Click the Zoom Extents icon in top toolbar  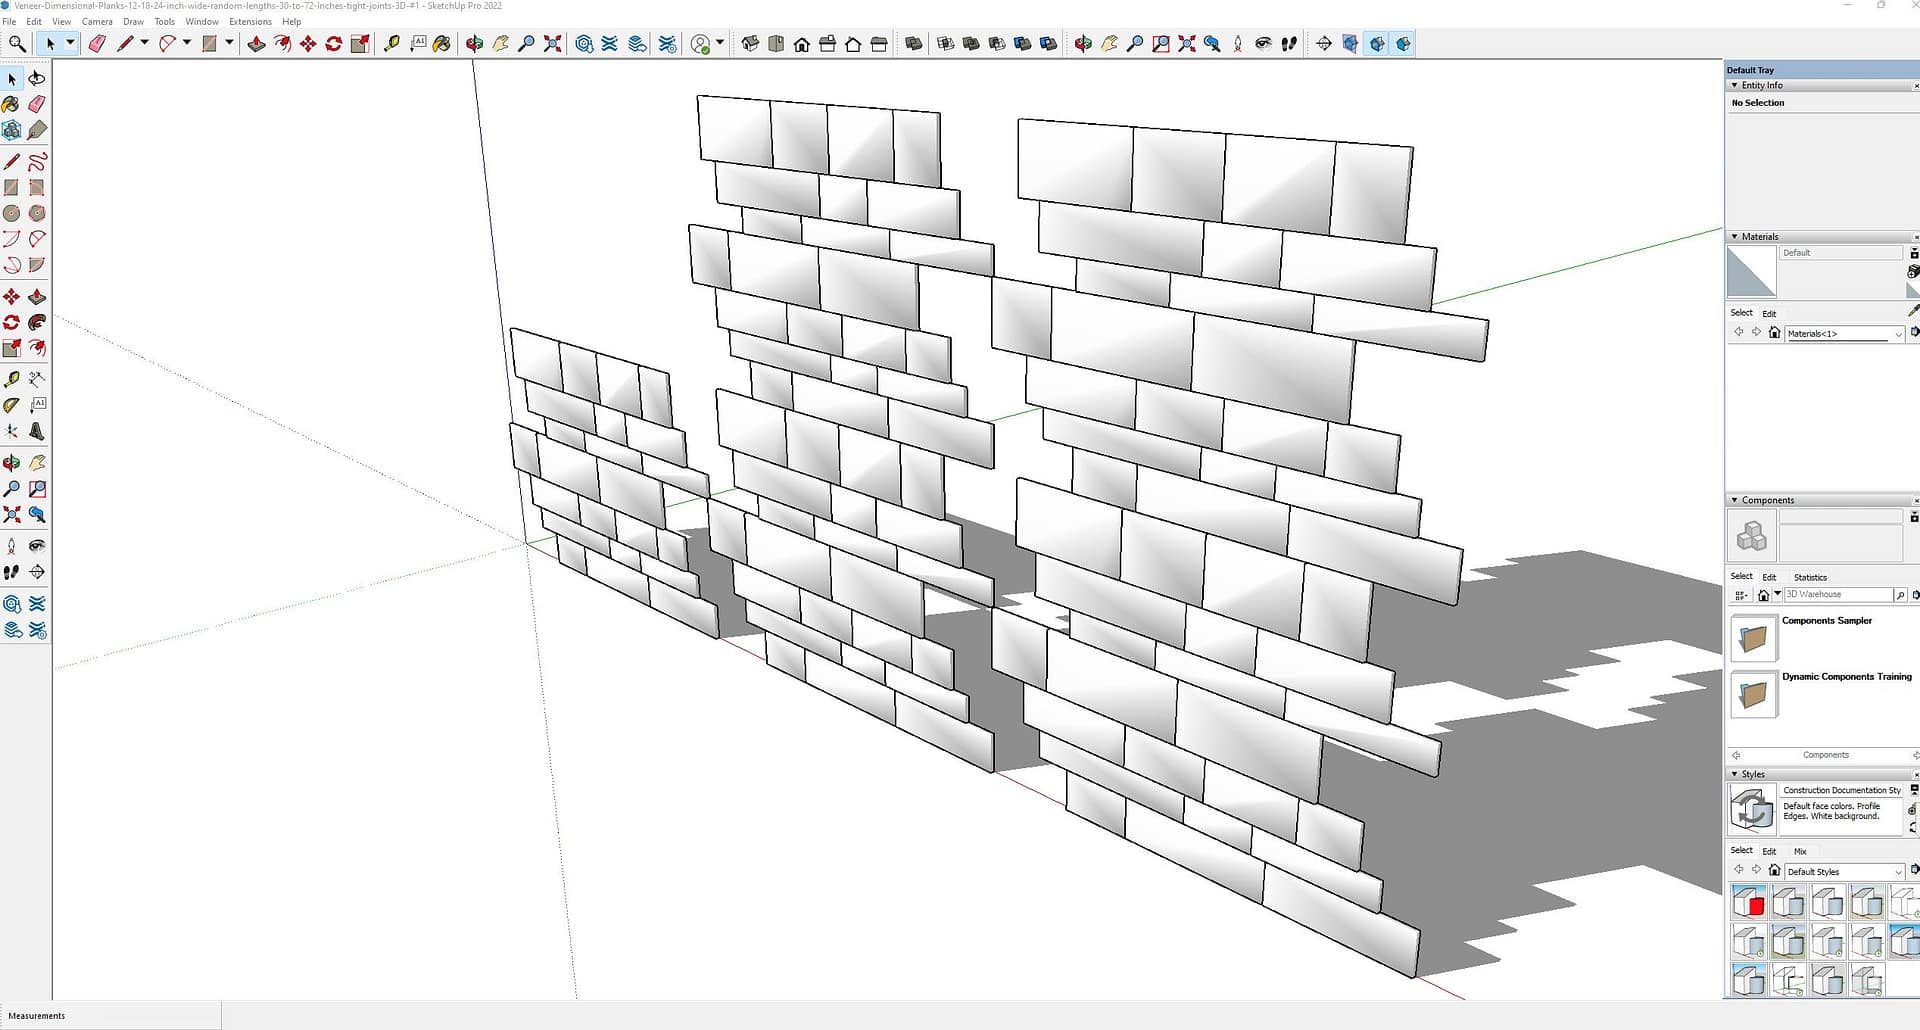pyautogui.click(x=552, y=44)
